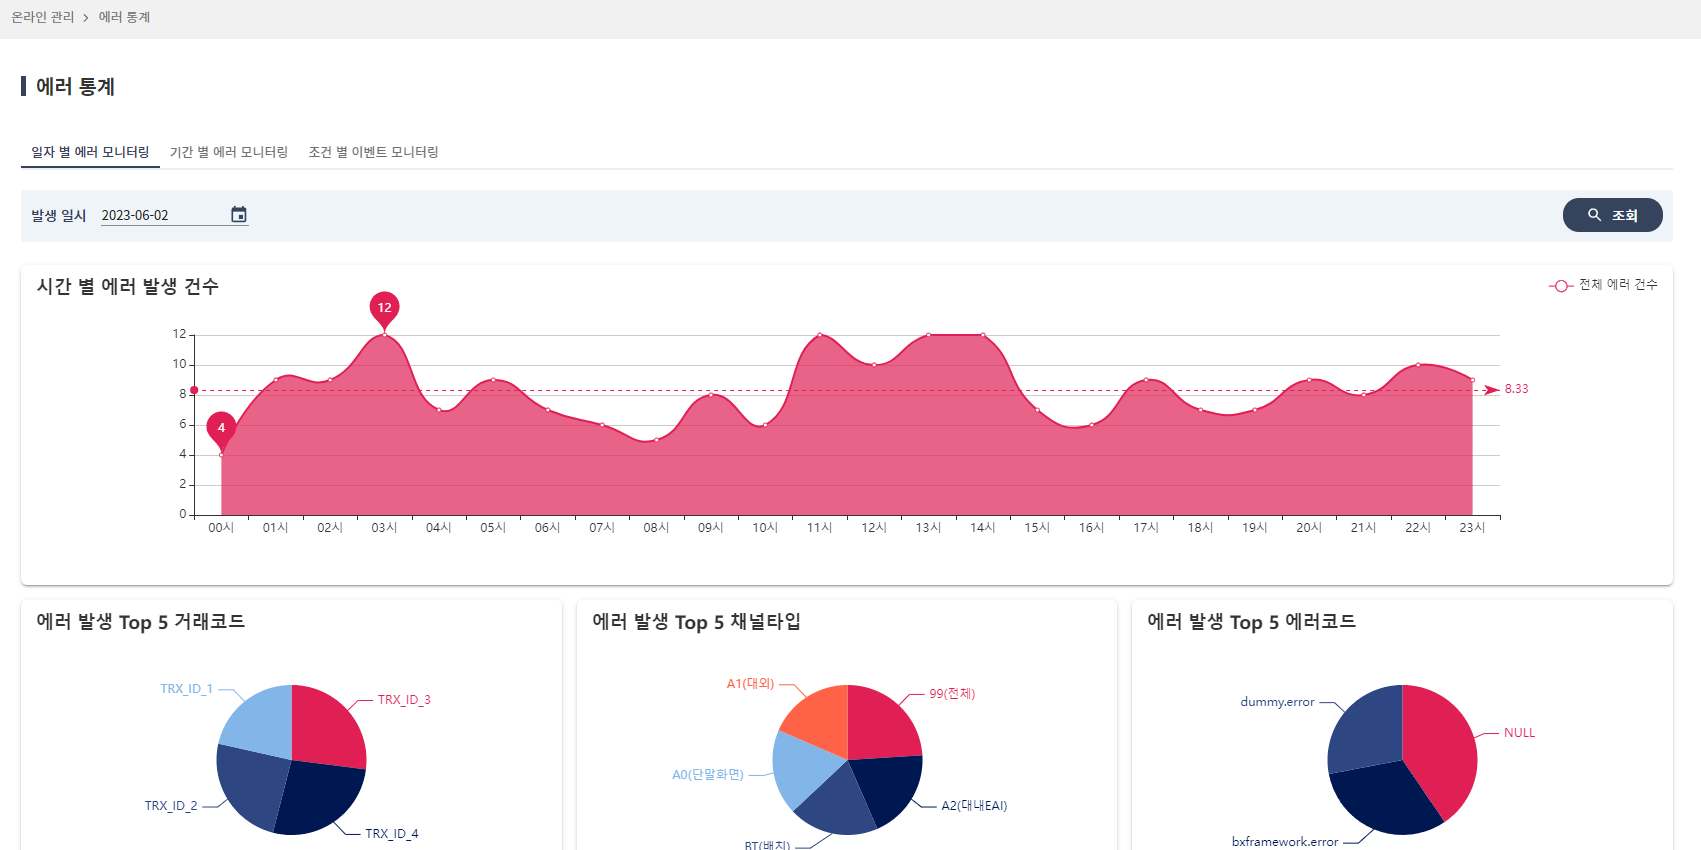Open the calendar date picker icon

[x=239, y=215]
